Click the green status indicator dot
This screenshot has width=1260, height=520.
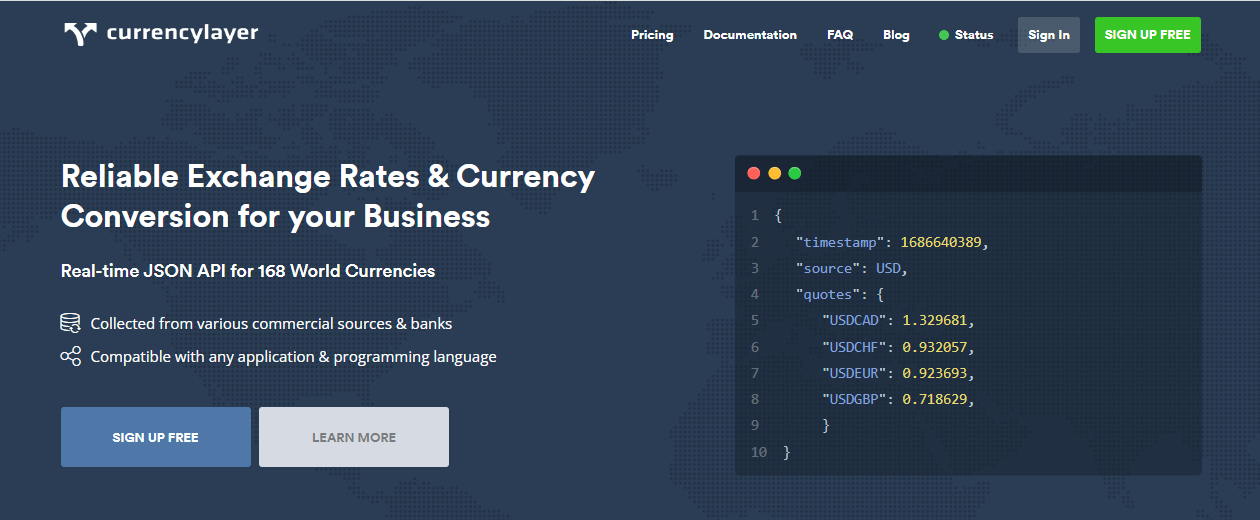[x=943, y=35]
